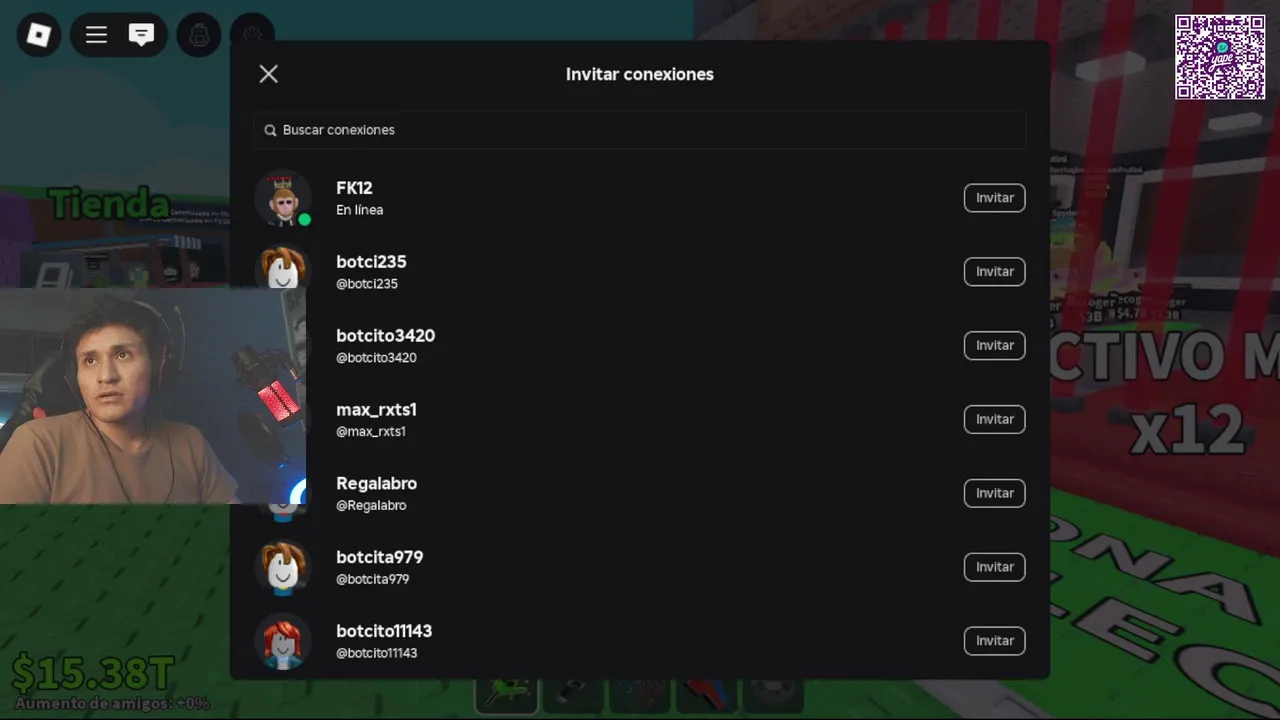Click the search magnifier icon
Screen dimensions: 1280x720
click(270, 130)
